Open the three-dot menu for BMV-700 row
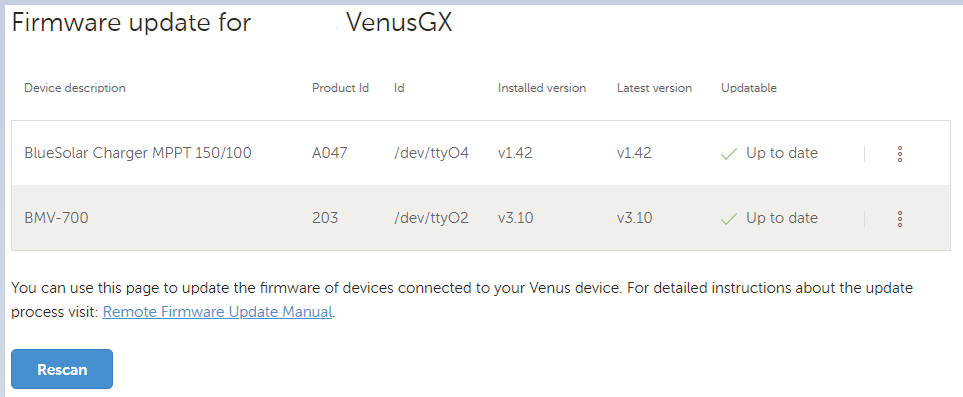The height and width of the screenshot is (397, 963). point(900,218)
